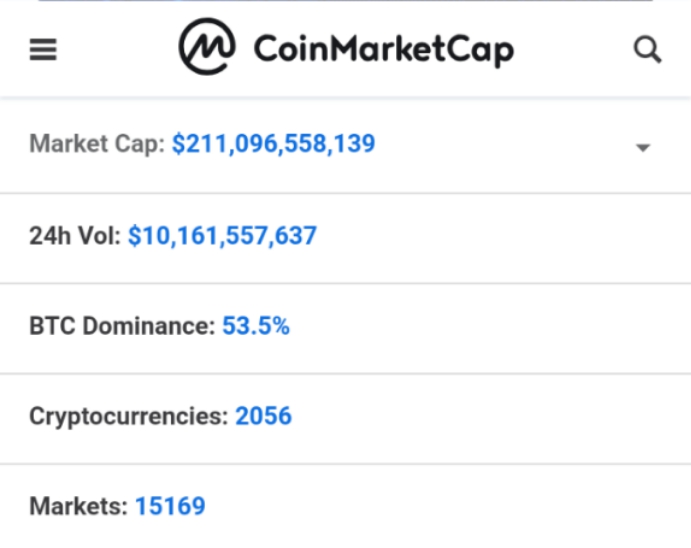Open the 2056 cryptocurrencies count
The height and width of the screenshot is (548, 691).
click(264, 416)
